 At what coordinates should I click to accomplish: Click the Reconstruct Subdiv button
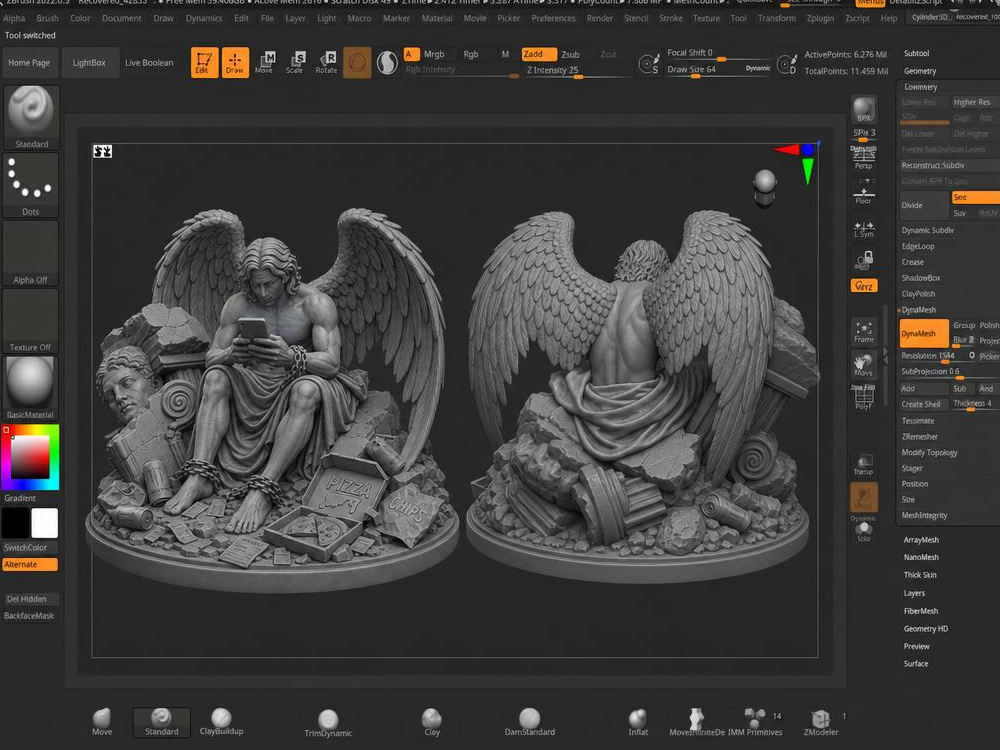950,165
